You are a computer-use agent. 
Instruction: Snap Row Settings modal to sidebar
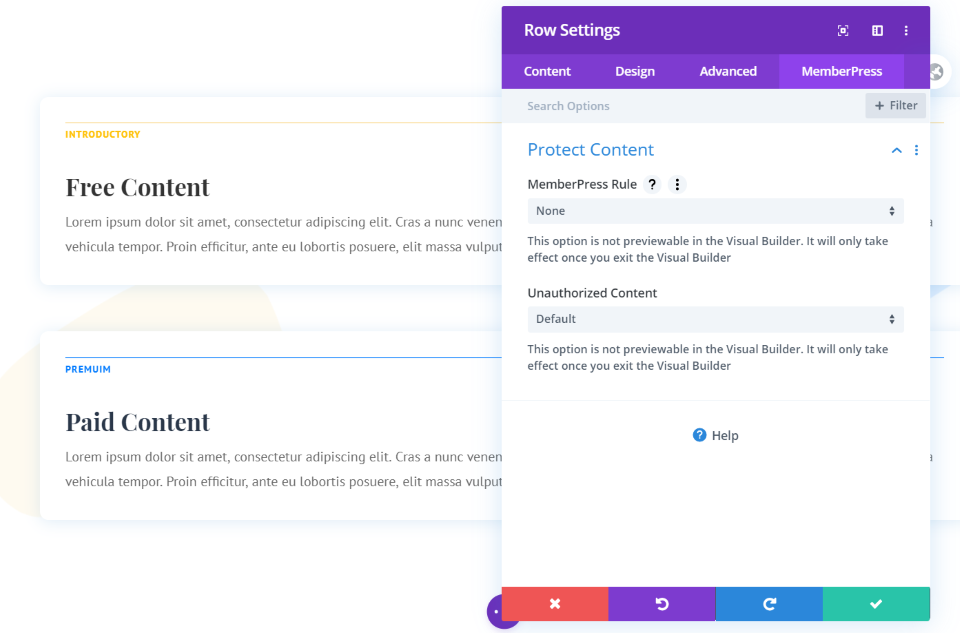(877, 31)
